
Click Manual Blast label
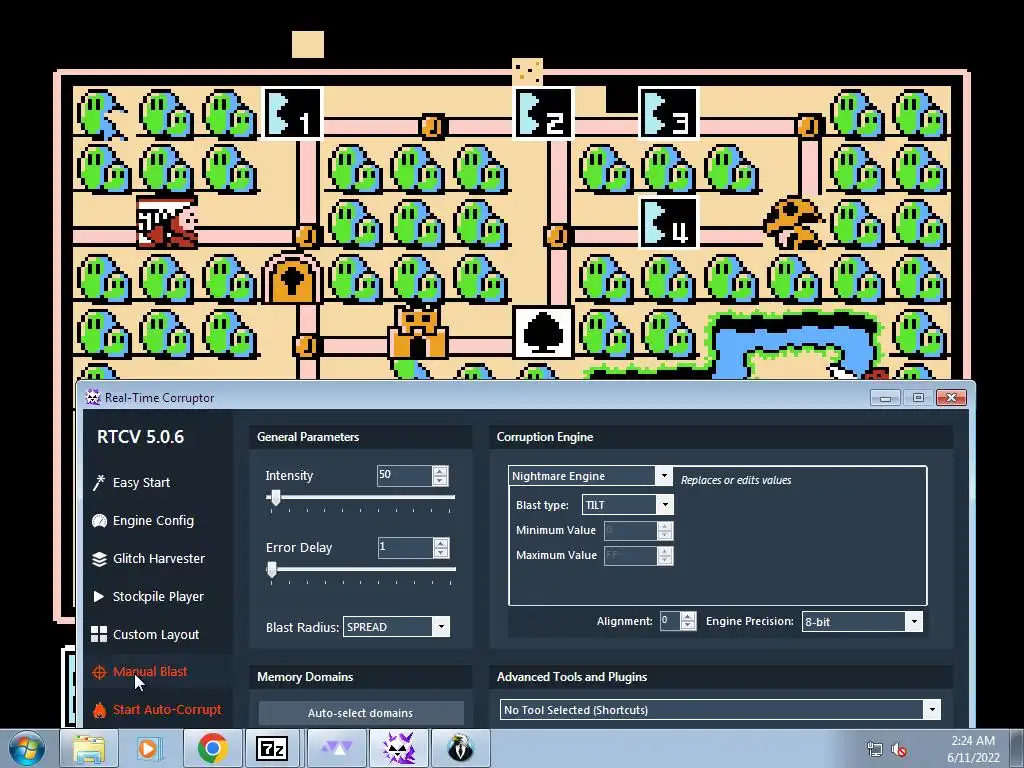point(150,671)
